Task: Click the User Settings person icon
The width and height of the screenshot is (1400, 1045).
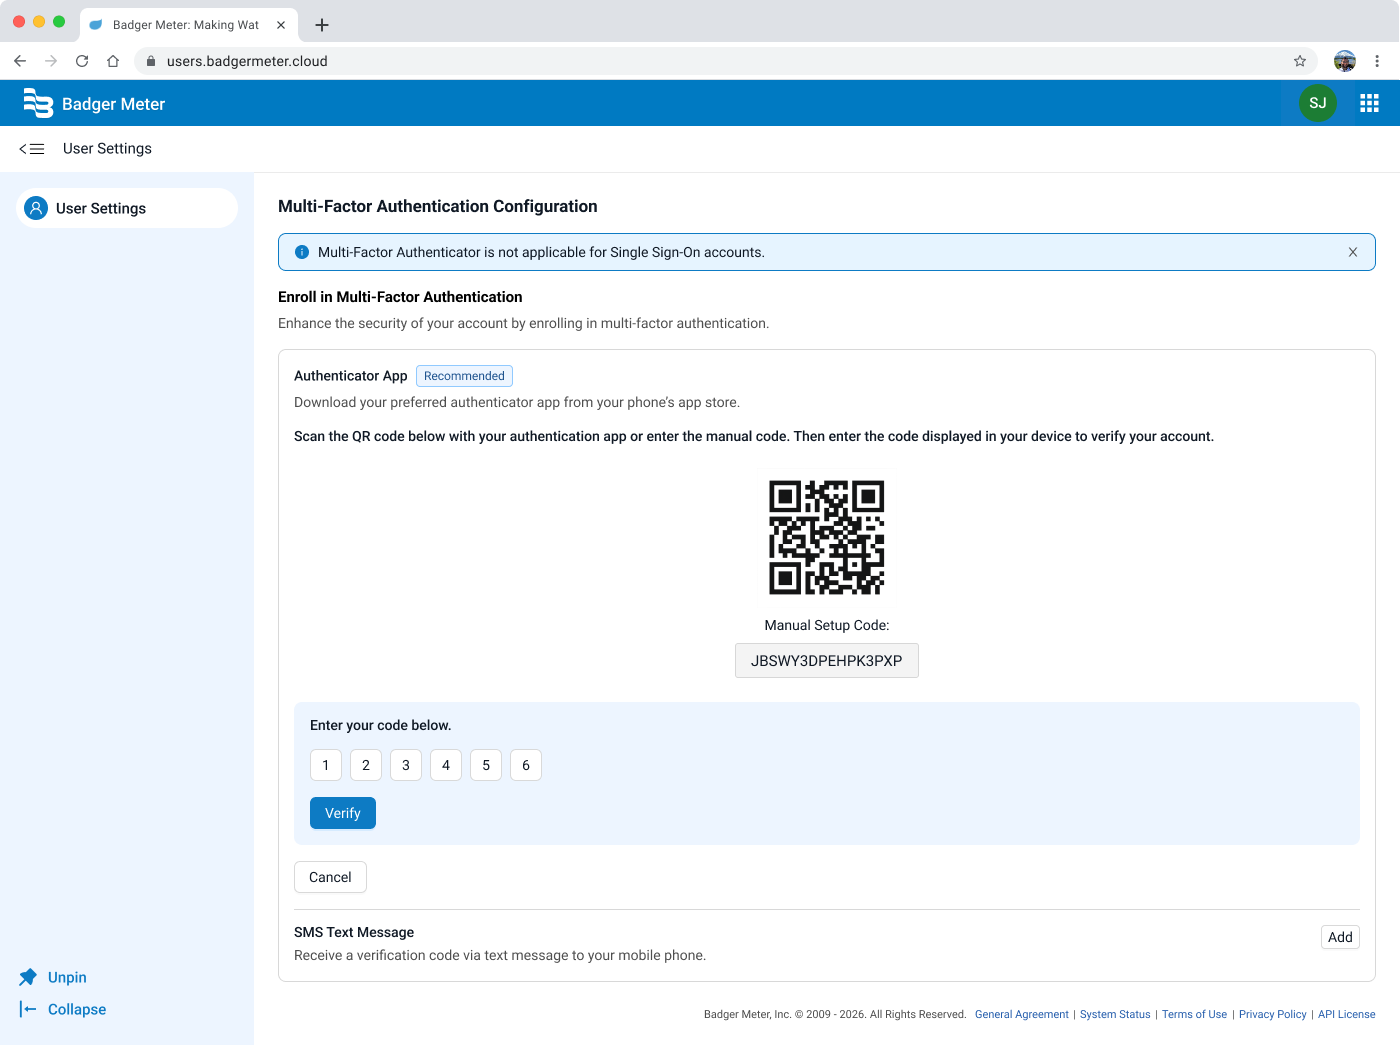Action: pos(36,208)
